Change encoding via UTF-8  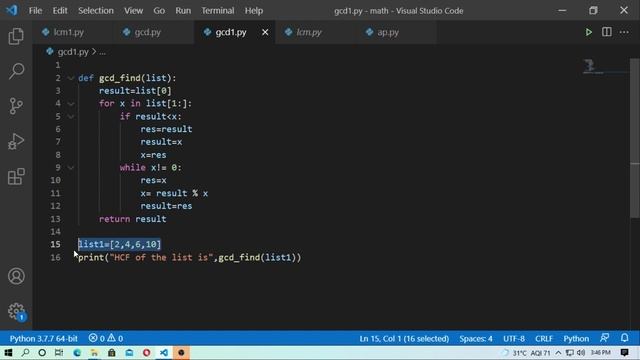pyautogui.click(x=514, y=338)
